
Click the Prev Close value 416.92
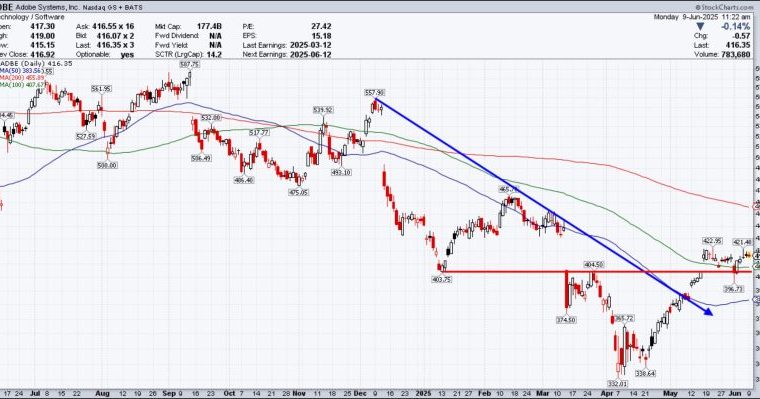[x=42, y=54]
